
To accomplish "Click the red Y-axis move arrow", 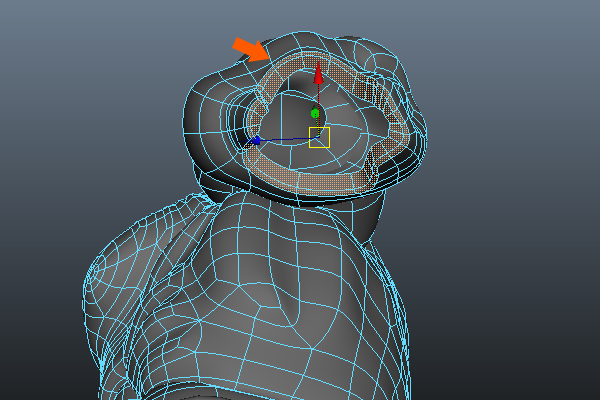I will 318,73.
